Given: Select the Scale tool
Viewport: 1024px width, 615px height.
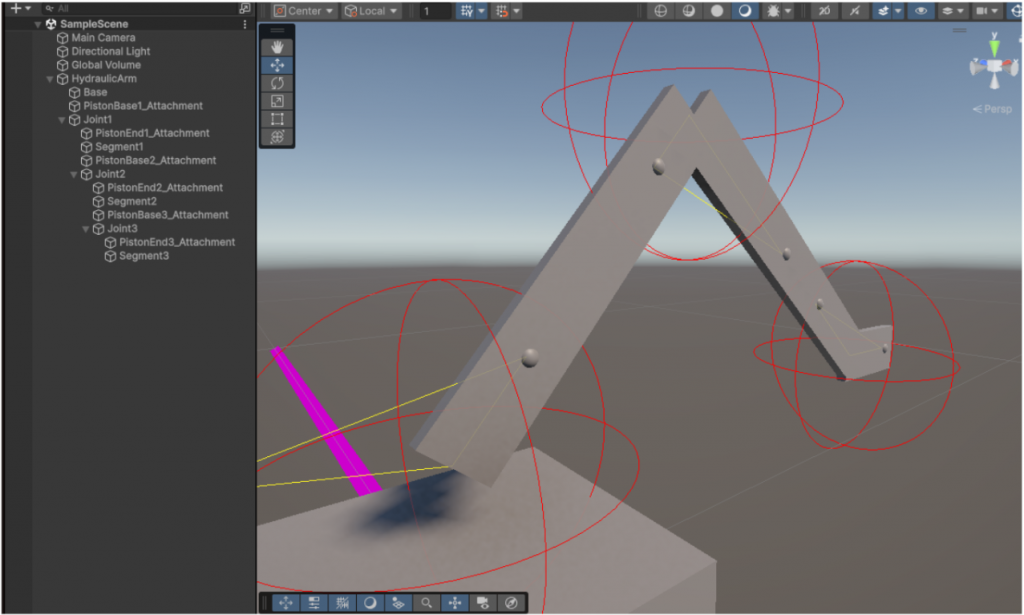Looking at the screenshot, I should pyautogui.click(x=278, y=100).
